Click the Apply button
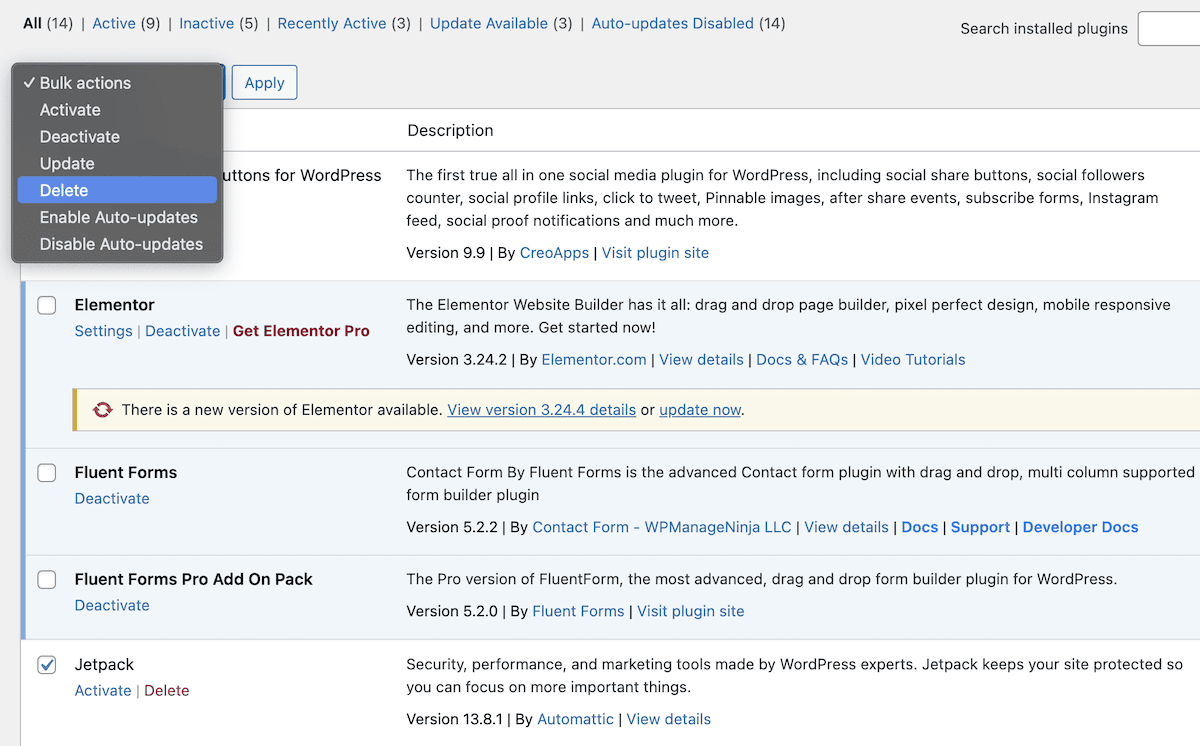 click(x=264, y=83)
